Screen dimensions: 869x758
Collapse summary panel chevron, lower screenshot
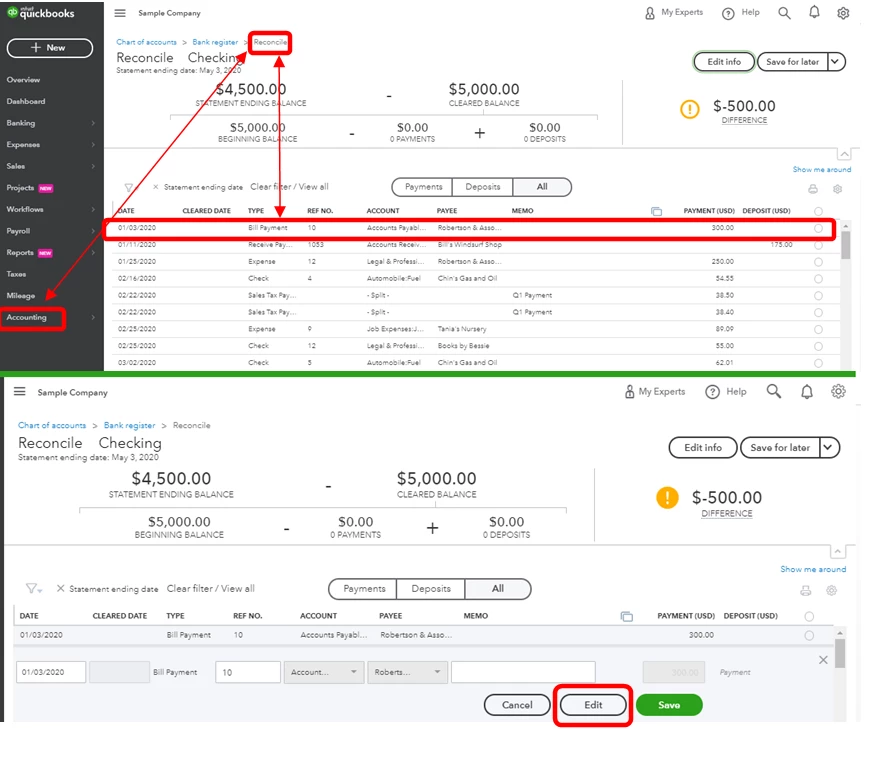[837, 551]
